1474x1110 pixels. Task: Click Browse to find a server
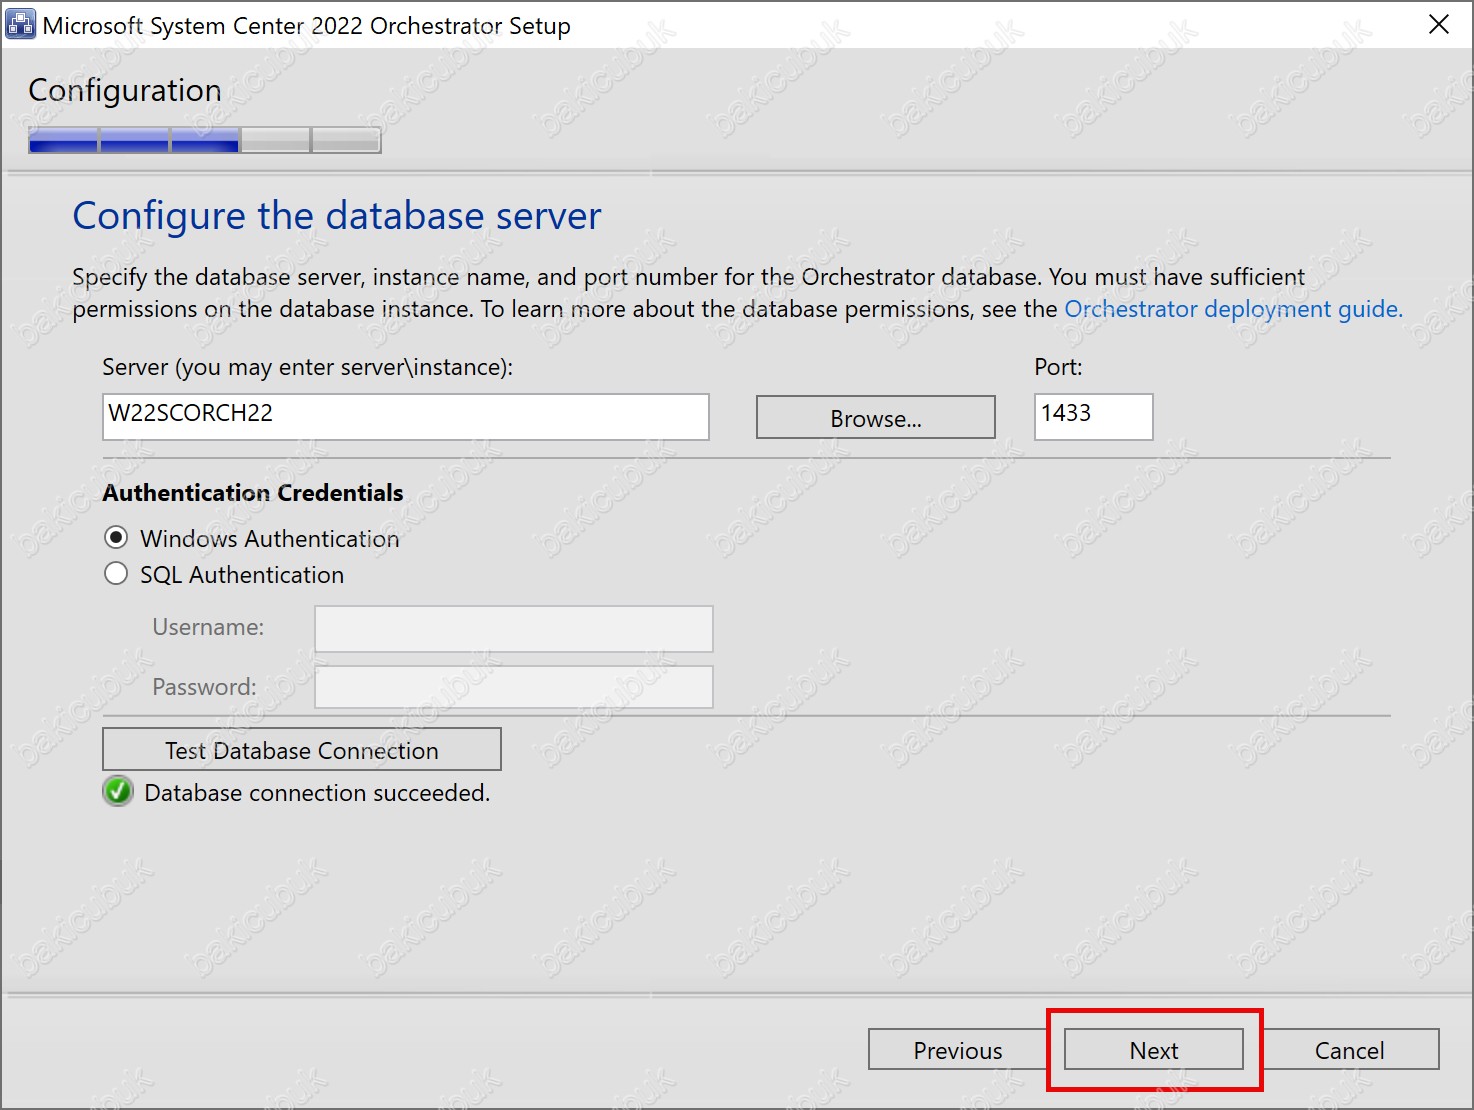click(876, 418)
